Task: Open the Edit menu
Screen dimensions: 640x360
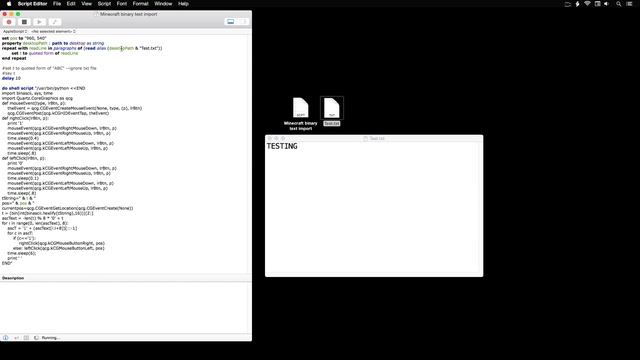Action: click(x=71, y=4)
